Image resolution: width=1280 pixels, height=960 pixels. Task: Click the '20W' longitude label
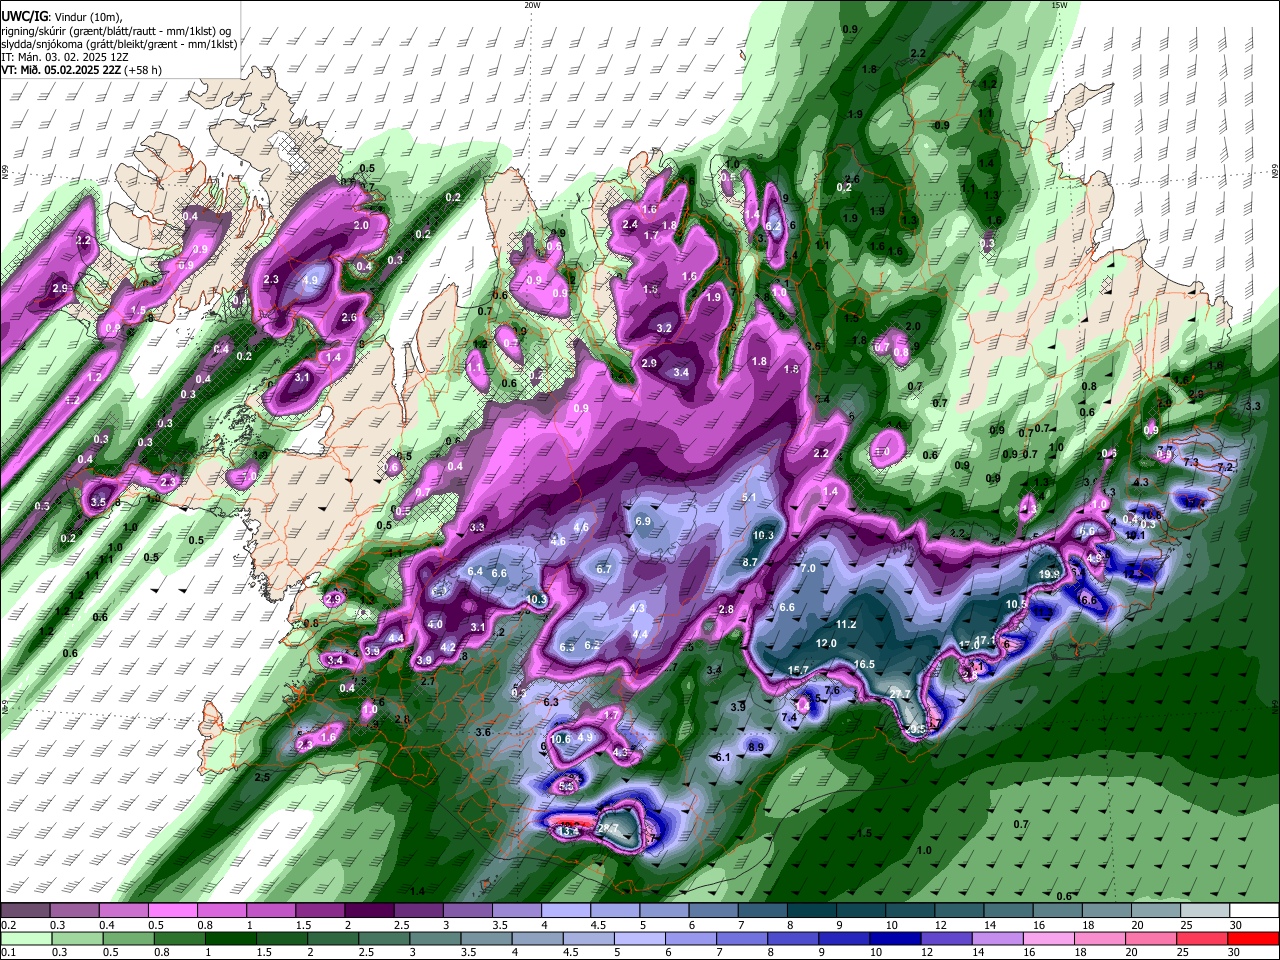(533, 5)
